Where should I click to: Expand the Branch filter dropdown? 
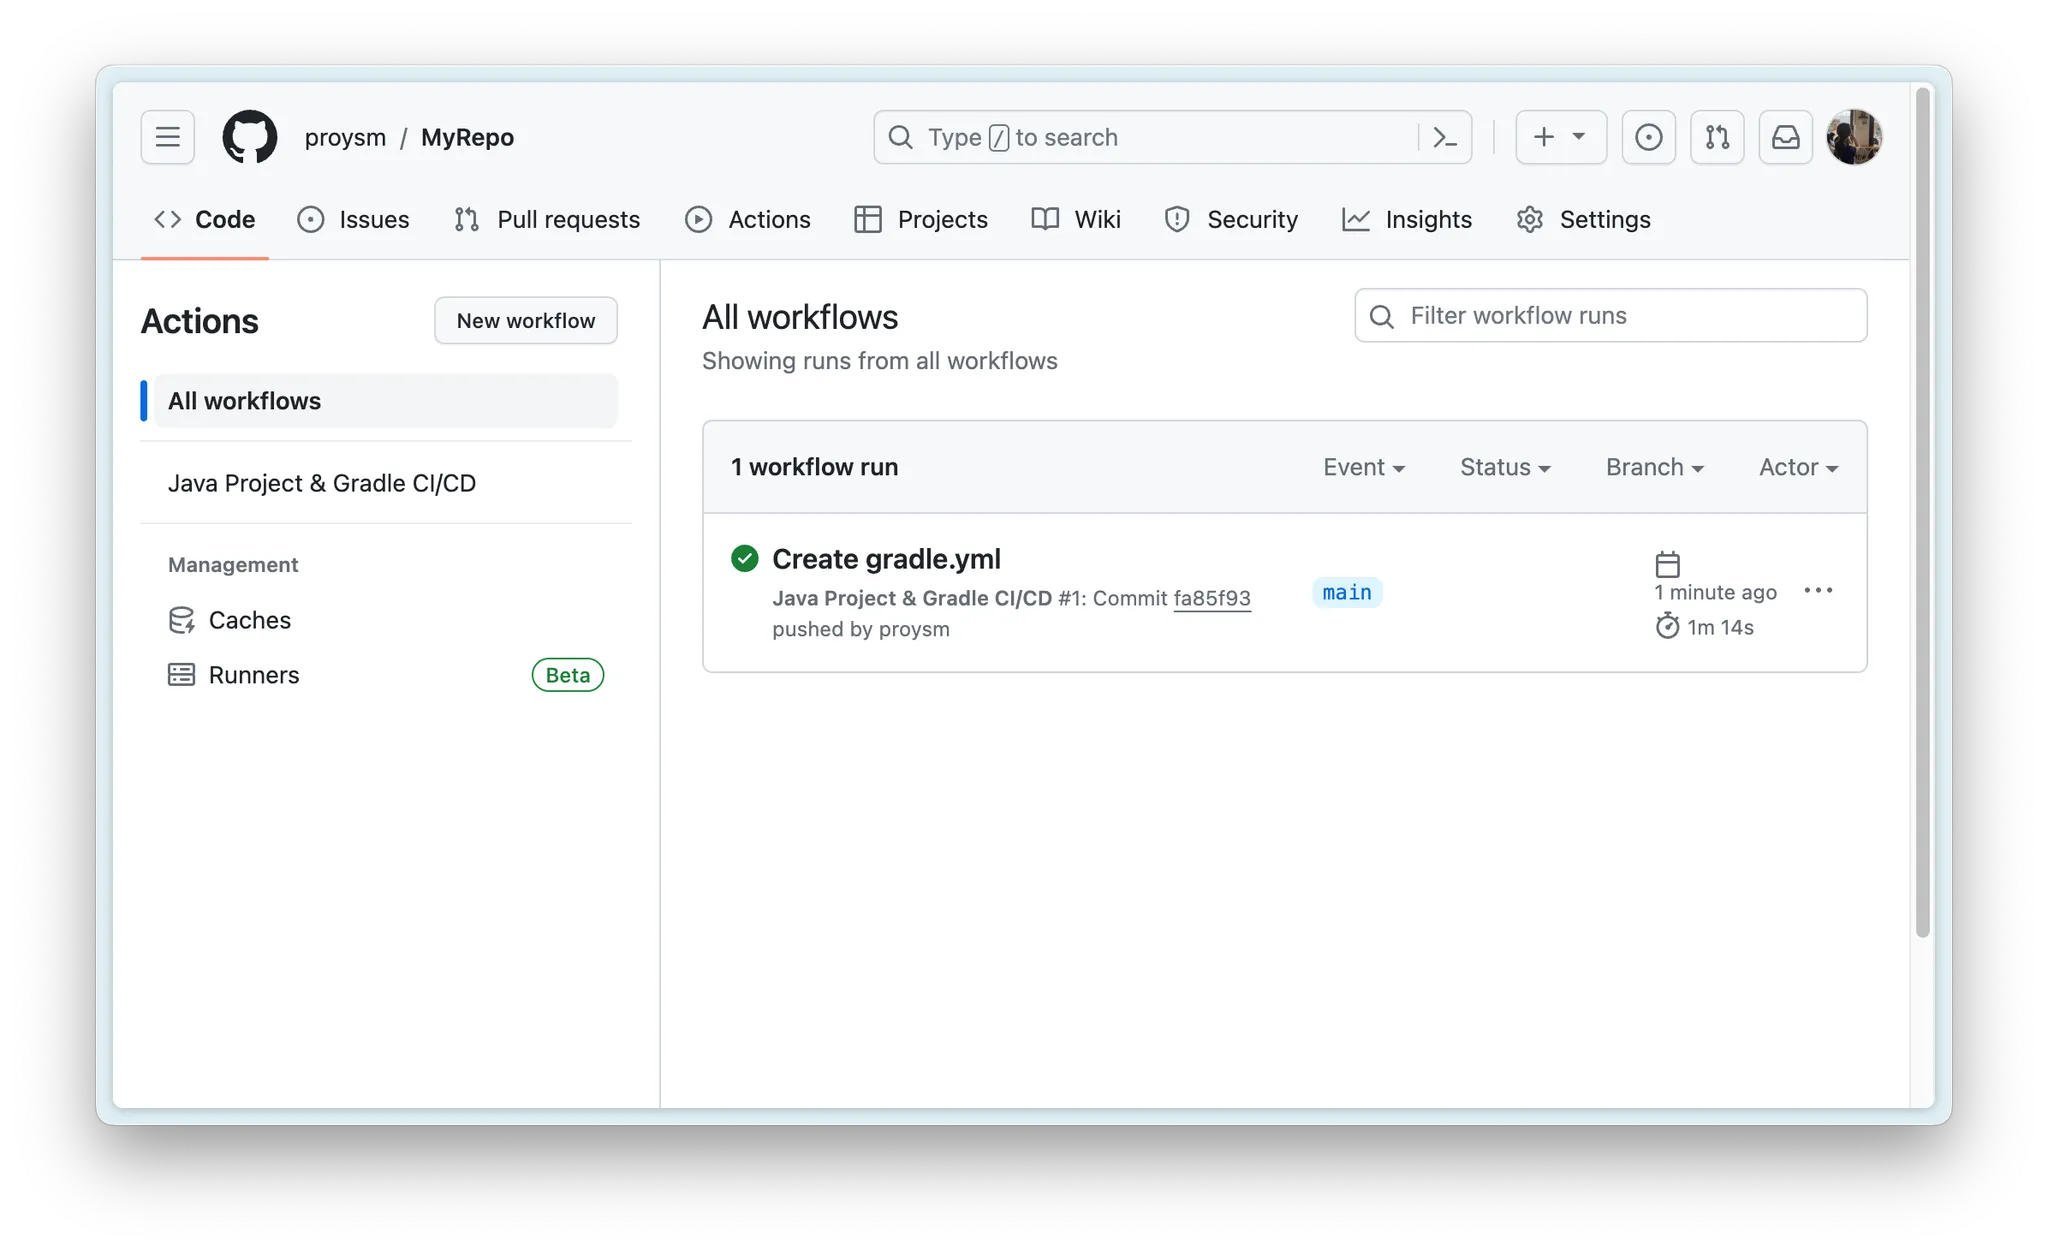1654,467
